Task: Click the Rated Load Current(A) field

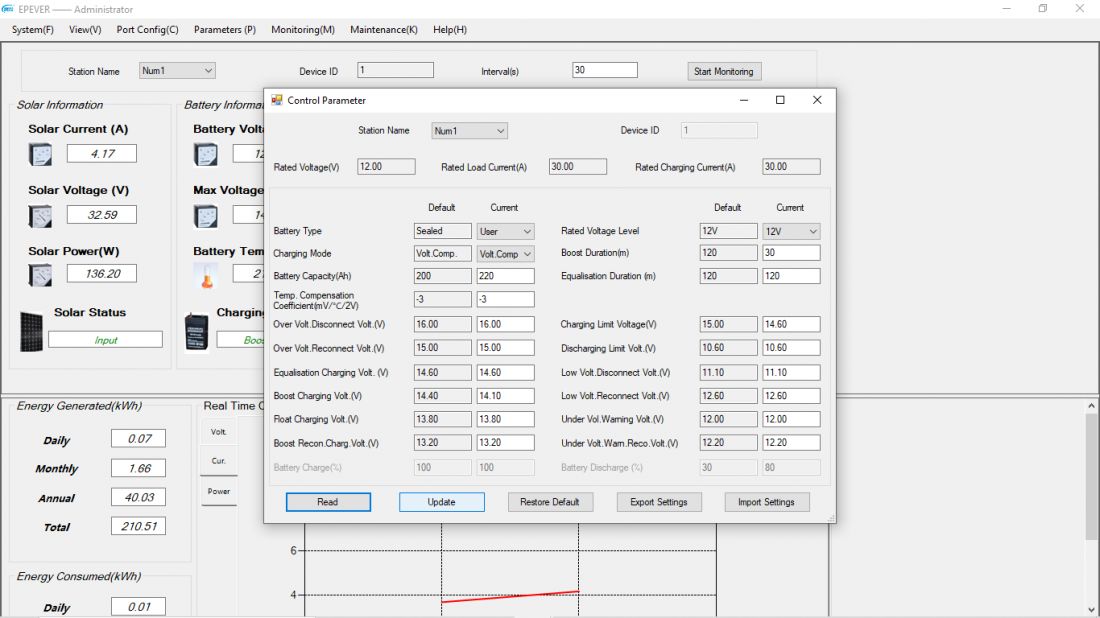Action: 578,167
